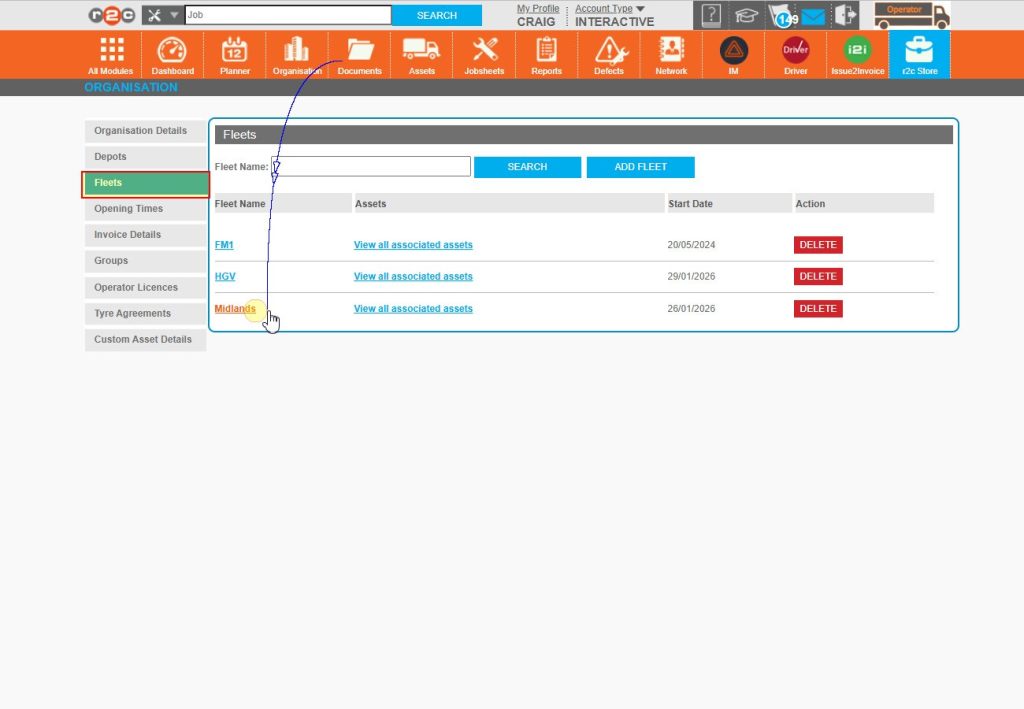Delete the HGV fleet

818,276
